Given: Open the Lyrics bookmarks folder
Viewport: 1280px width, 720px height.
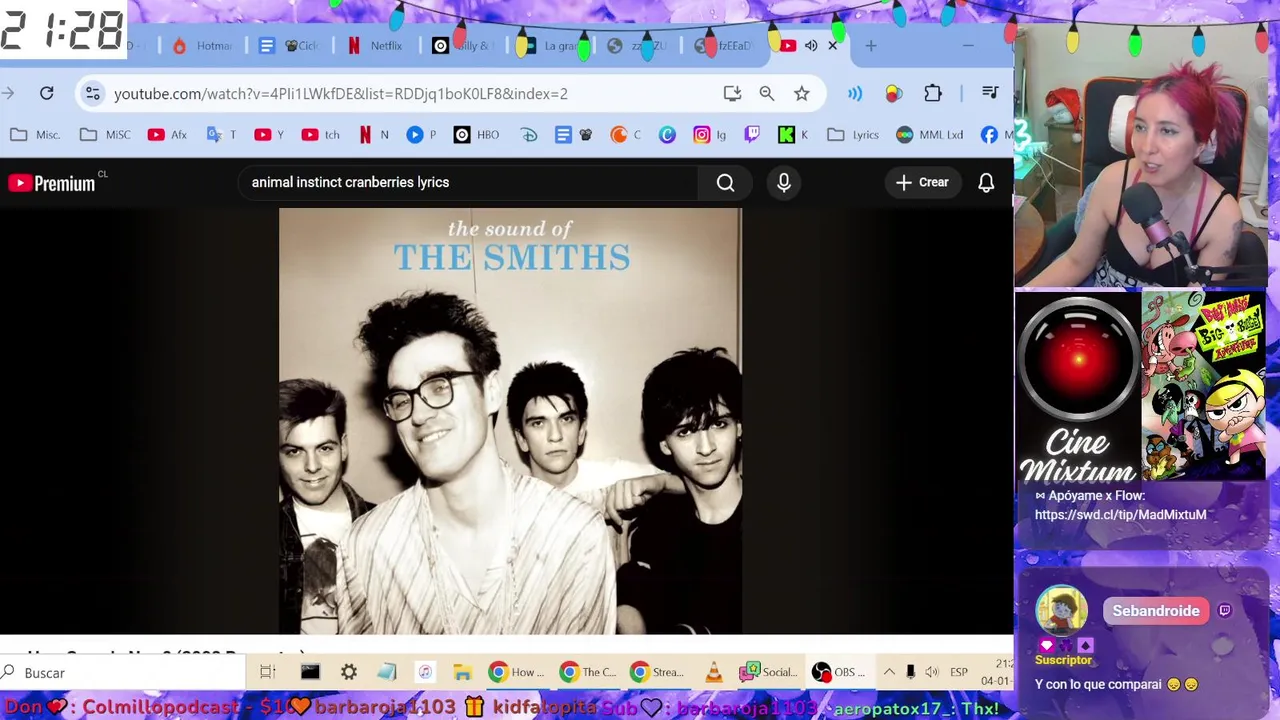Looking at the screenshot, I should [x=853, y=135].
